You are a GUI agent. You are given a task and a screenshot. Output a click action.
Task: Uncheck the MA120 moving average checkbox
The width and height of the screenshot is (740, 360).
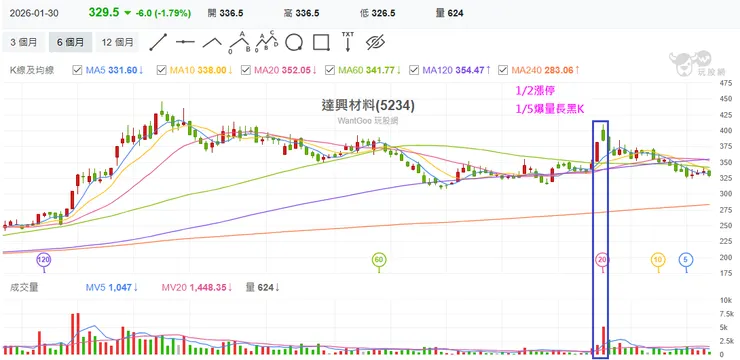[x=414, y=70]
